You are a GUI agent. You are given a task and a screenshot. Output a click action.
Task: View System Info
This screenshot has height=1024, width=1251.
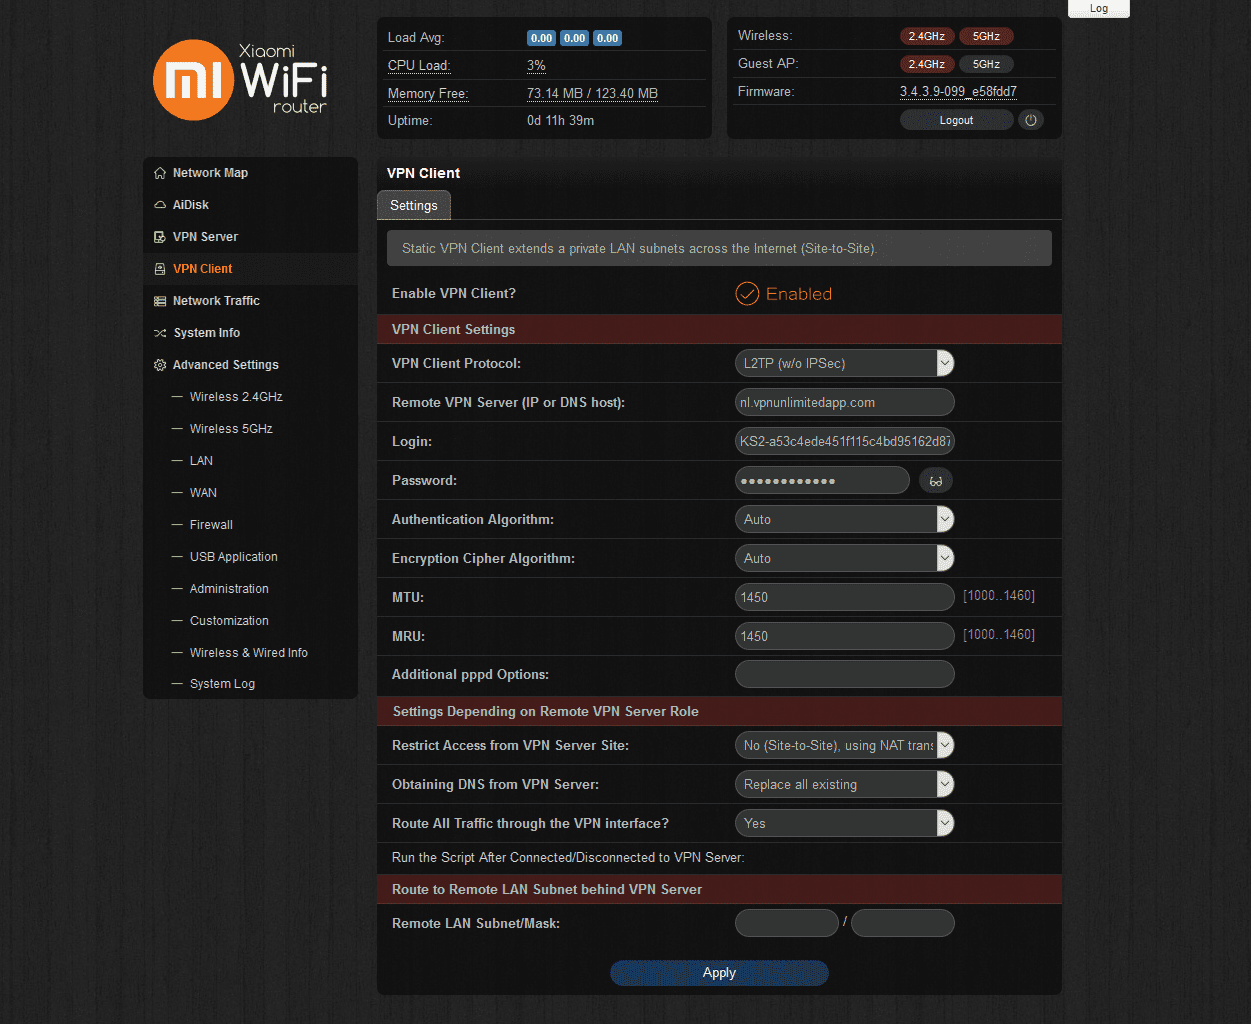tap(205, 332)
